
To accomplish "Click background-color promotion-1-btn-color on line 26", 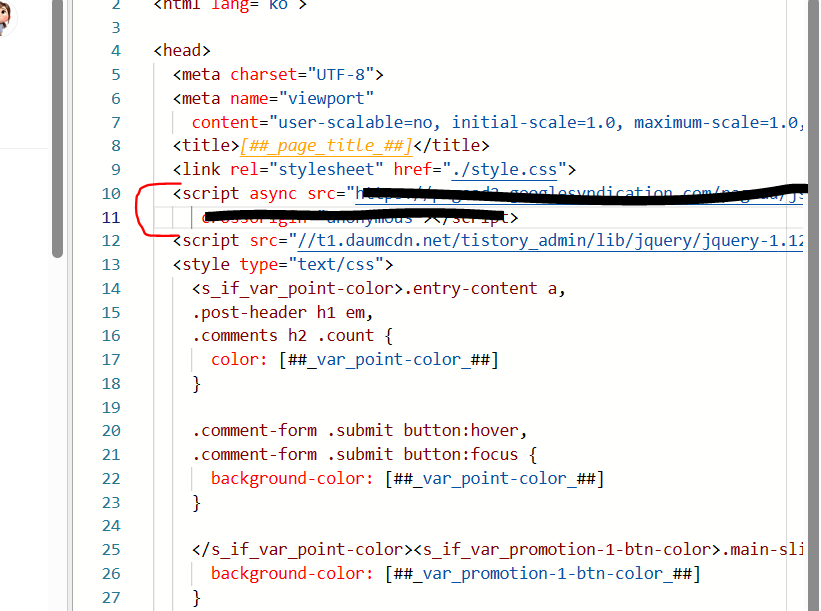I will click(456, 574).
